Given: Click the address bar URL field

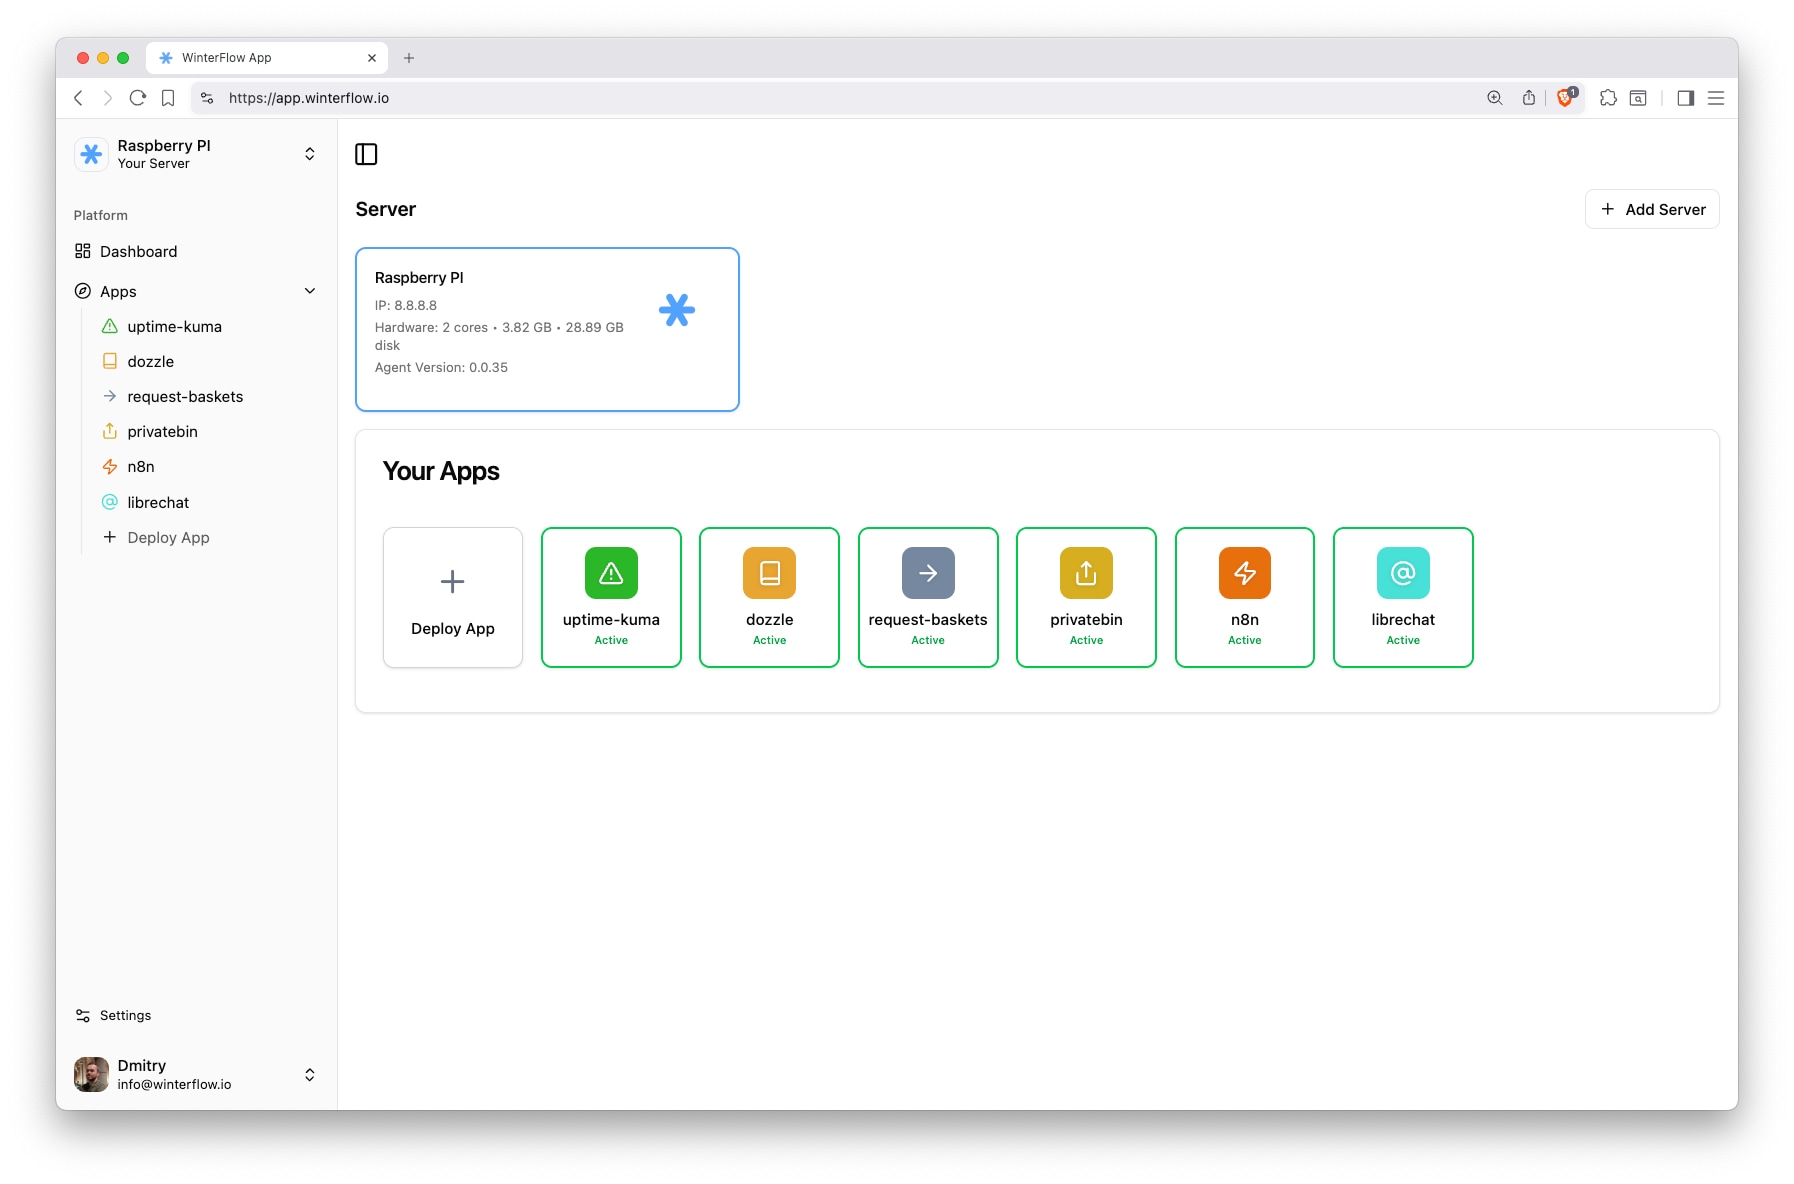Looking at the screenshot, I should coord(840,98).
